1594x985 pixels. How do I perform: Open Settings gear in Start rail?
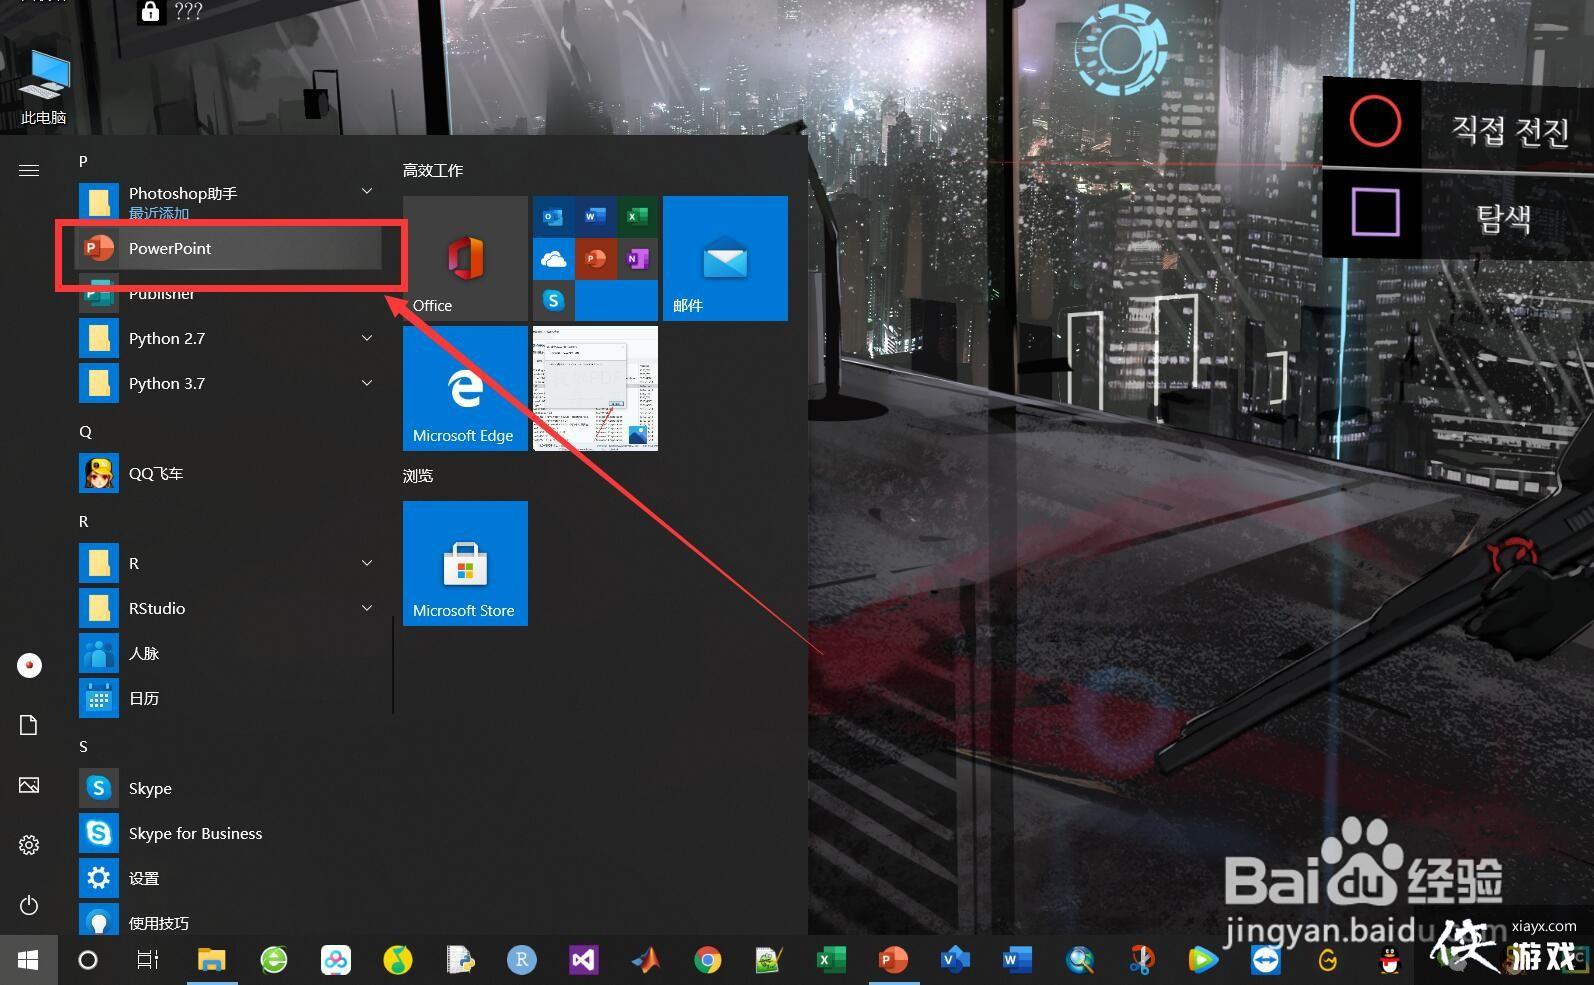click(29, 845)
